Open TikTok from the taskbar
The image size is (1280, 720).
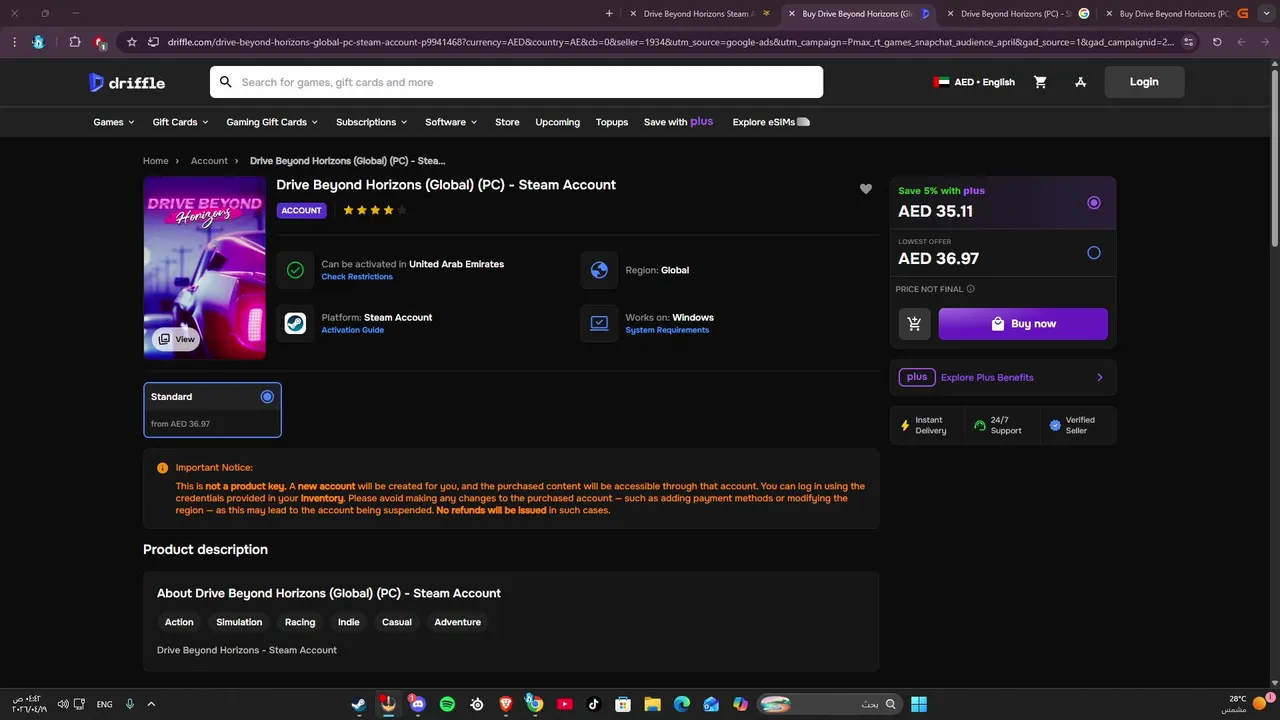(593, 704)
